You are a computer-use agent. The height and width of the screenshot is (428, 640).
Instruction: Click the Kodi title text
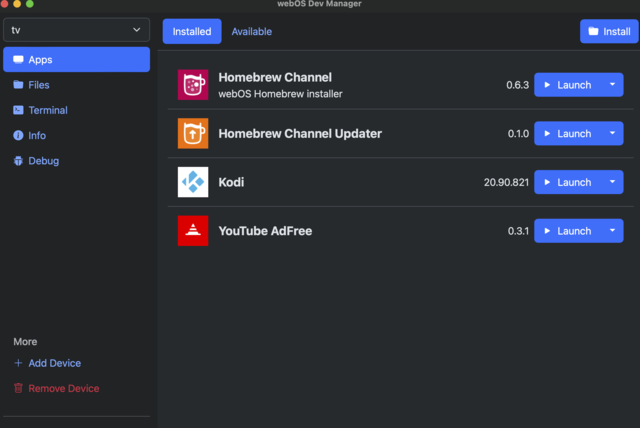231,182
